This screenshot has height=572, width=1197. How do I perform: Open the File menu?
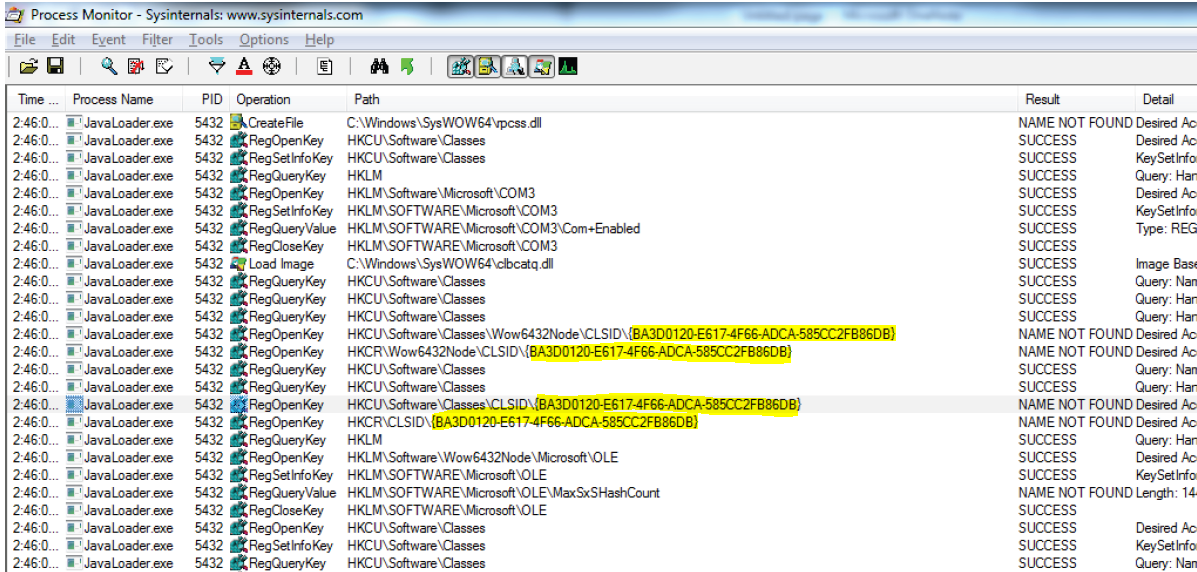tap(25, 40)
